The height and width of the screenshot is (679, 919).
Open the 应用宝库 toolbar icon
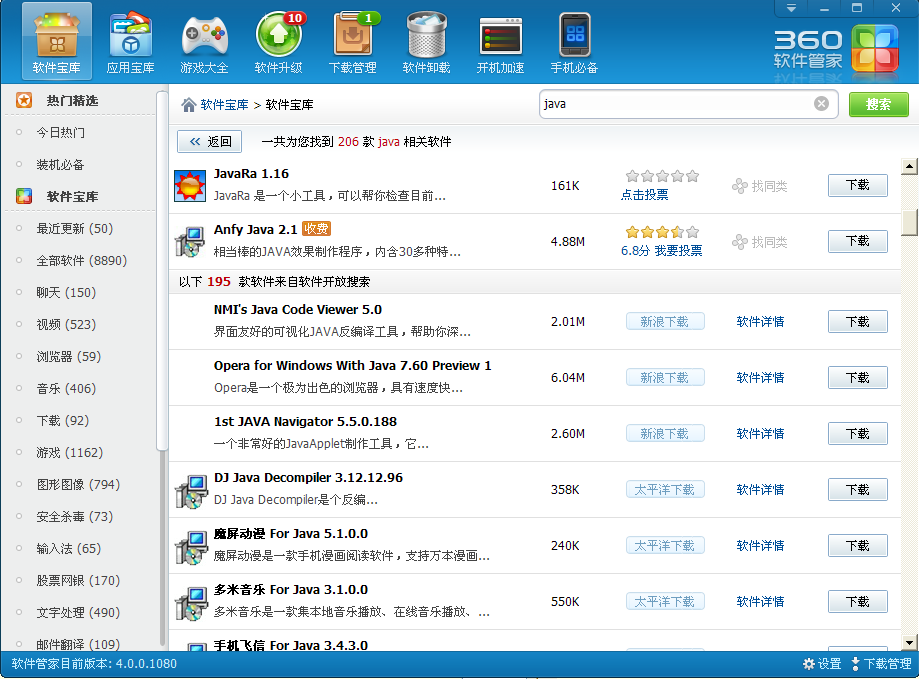(x=131, y=41)
